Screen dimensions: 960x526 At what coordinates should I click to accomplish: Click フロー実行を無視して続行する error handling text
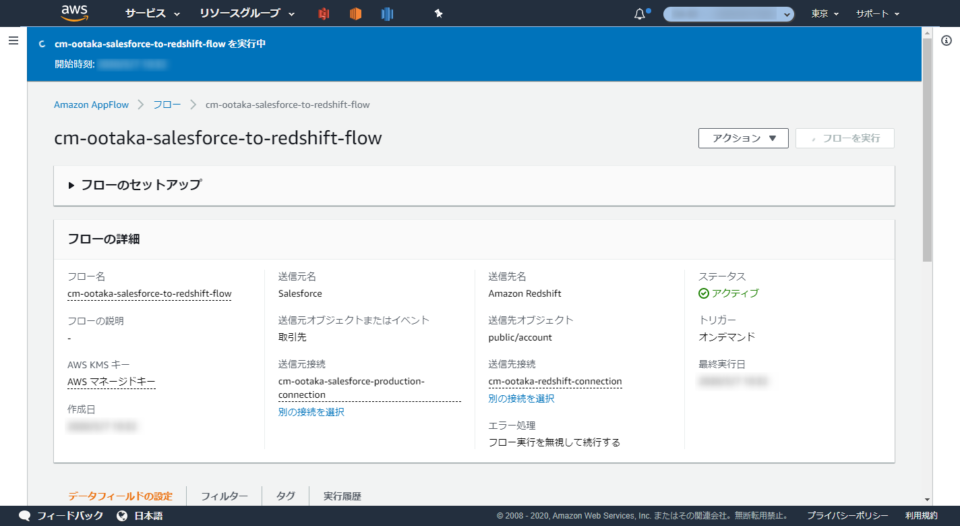[x=554, y=443]
